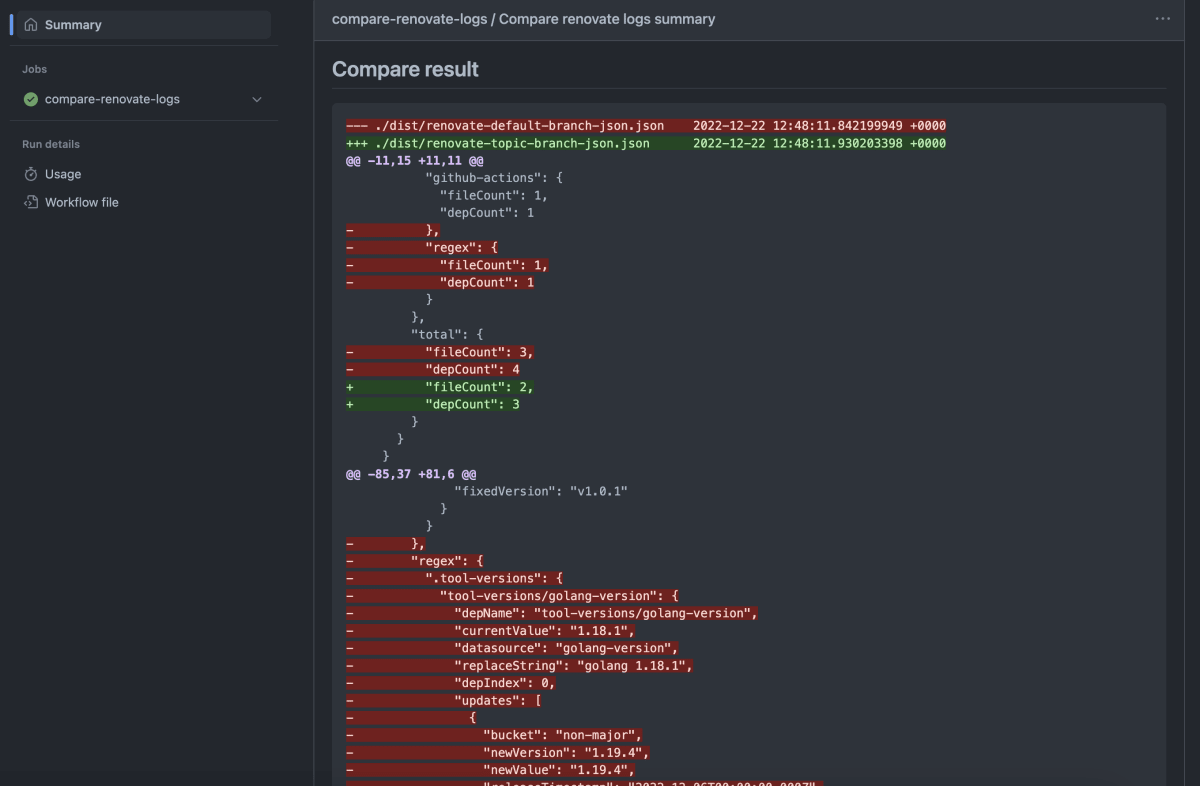Screen dimensions: 1200x786
Task: Click the green success check icon
Action: point(31,100)
